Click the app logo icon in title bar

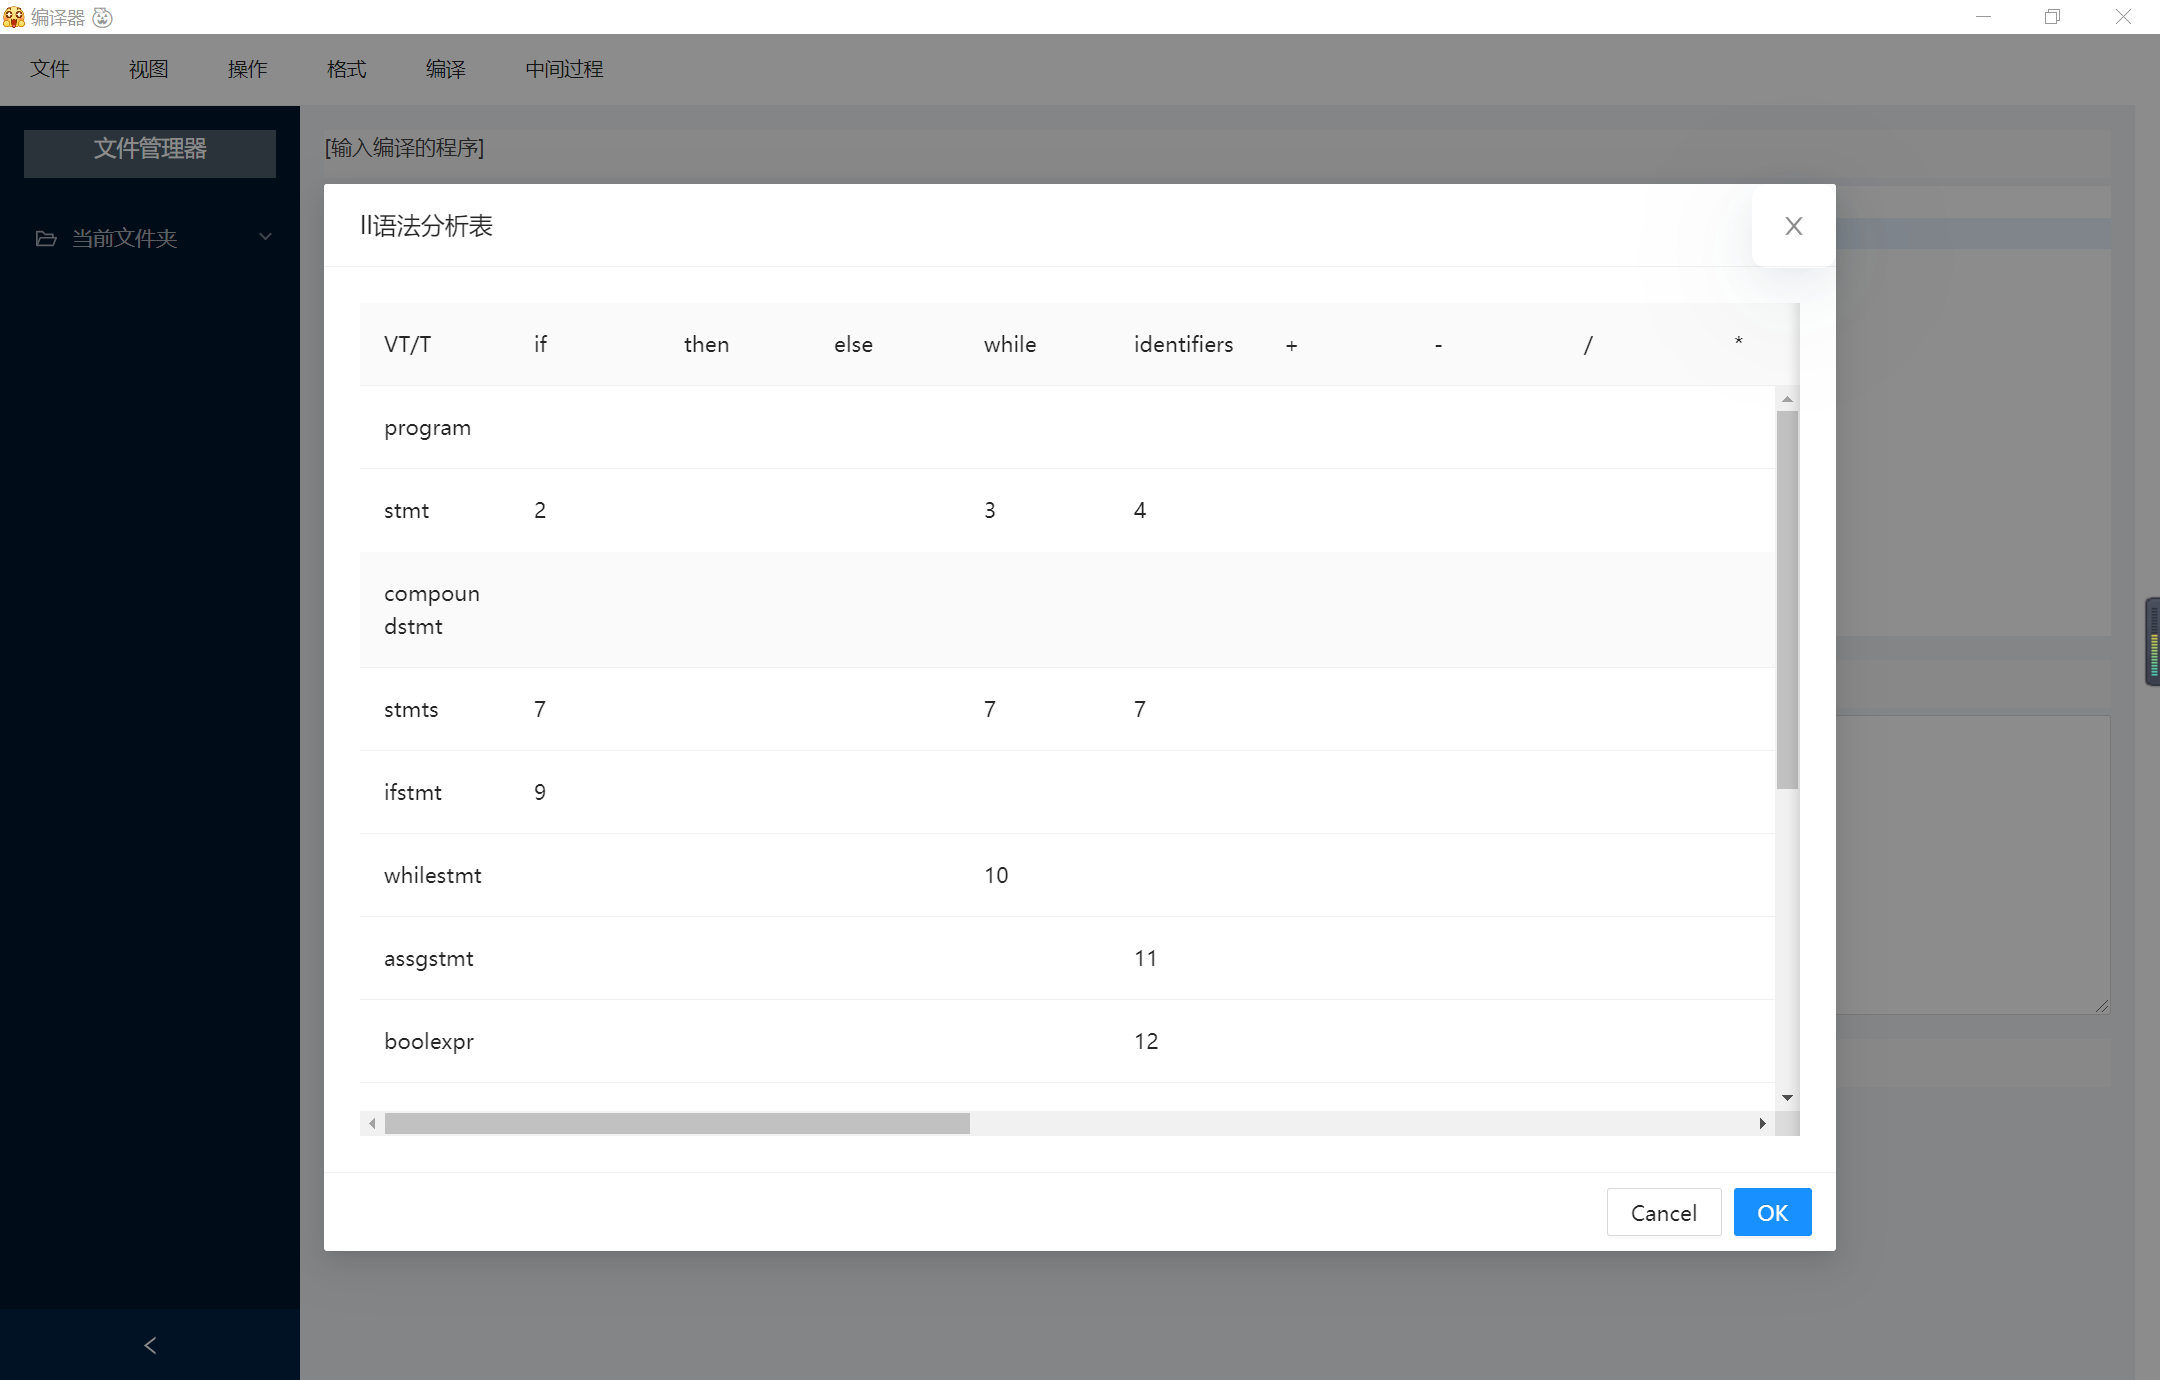(x=14, y=17)
